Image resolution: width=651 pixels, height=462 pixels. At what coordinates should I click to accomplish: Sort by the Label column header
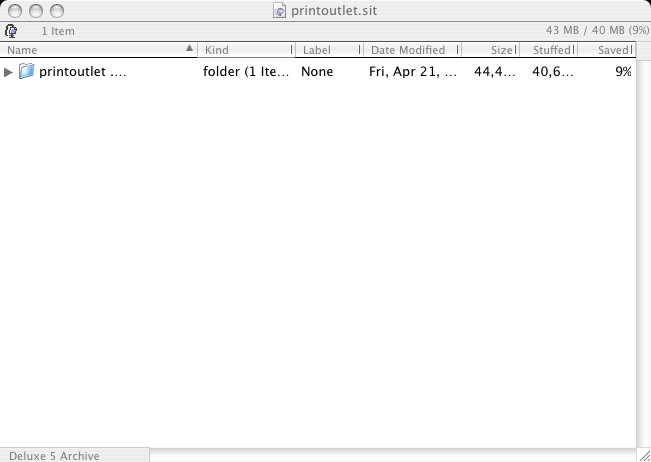click(329, 50)
